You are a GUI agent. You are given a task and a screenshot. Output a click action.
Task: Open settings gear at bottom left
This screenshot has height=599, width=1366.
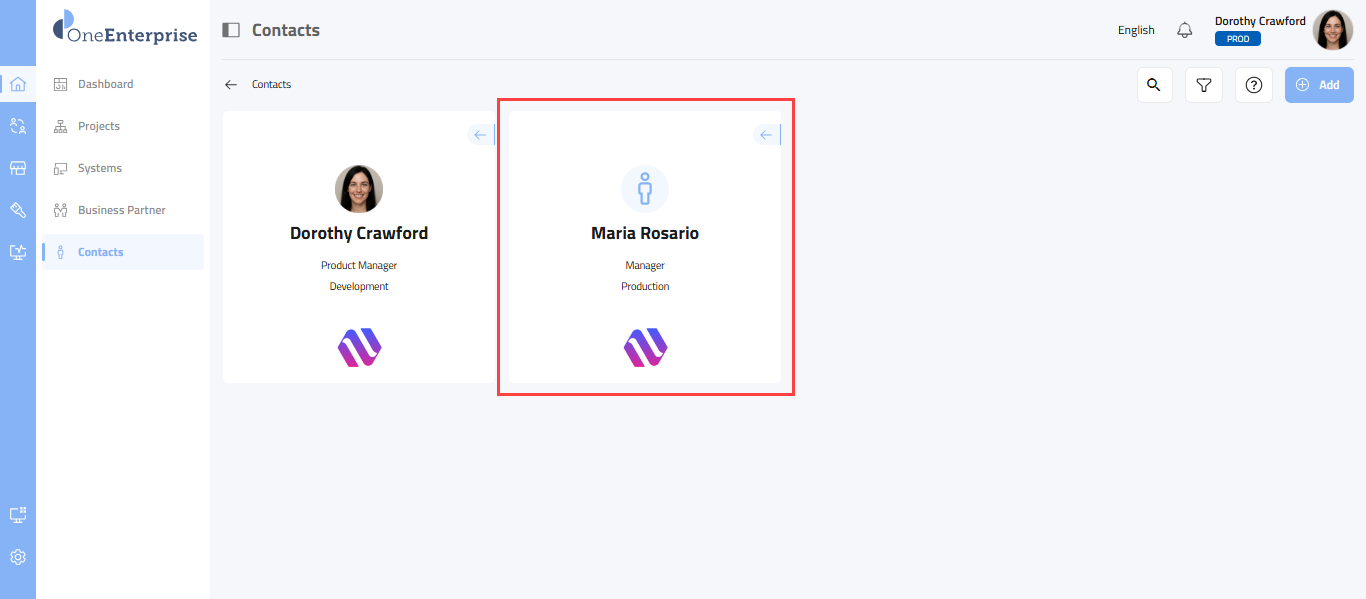point(17,557)
